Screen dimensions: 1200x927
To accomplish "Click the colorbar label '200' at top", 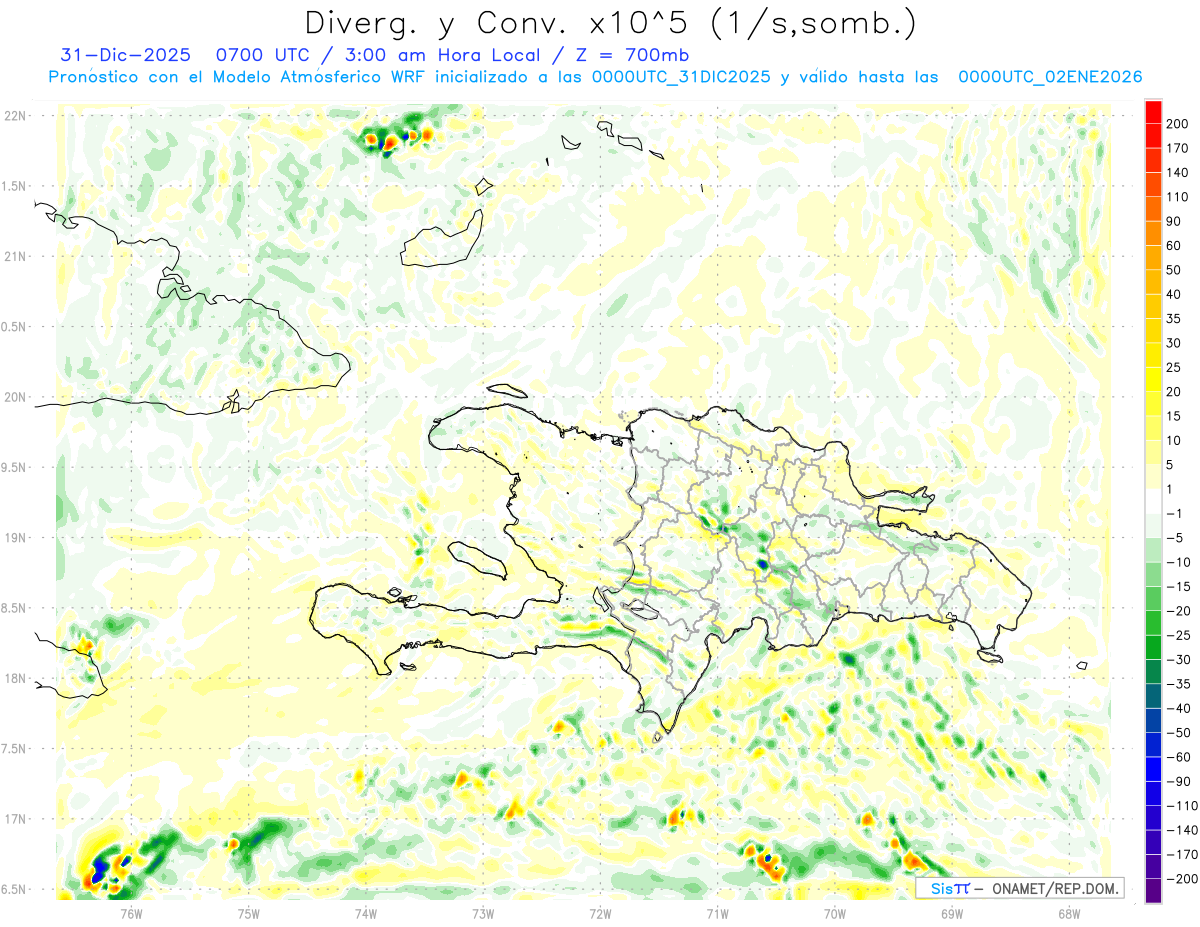I will (x=1178, y=123).
